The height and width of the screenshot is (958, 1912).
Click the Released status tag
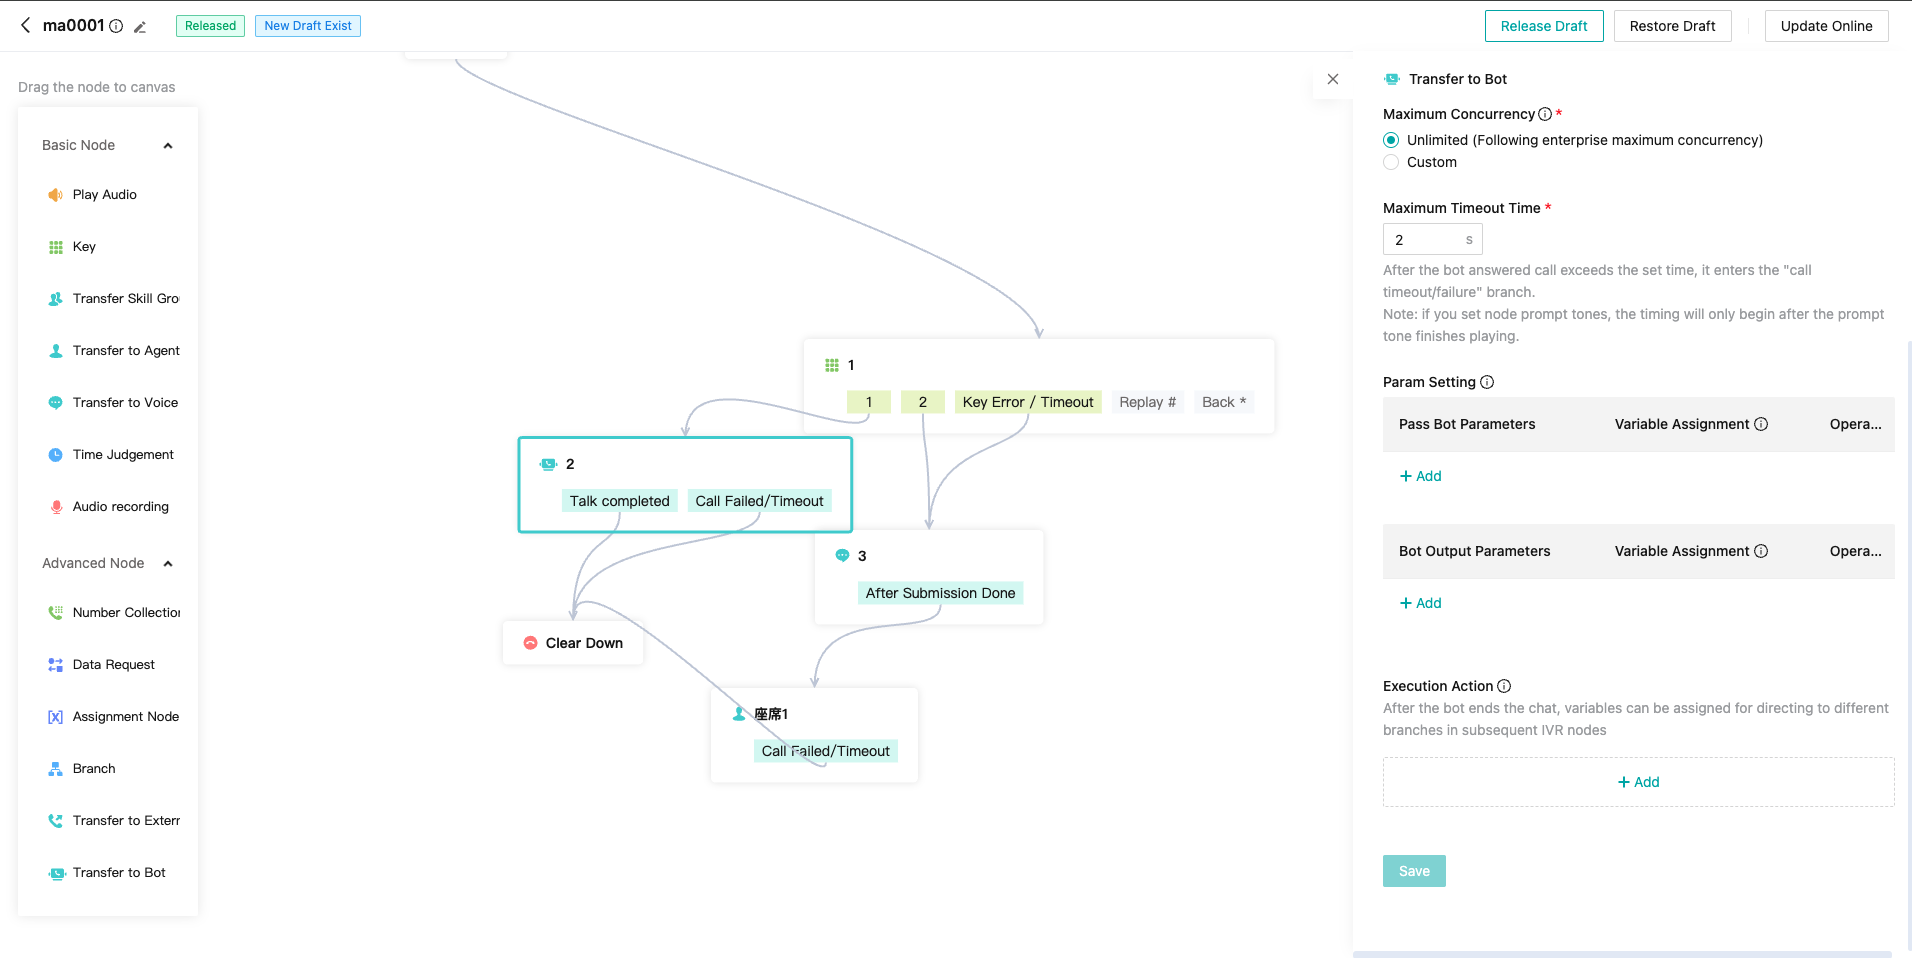(x=210, y=26)
